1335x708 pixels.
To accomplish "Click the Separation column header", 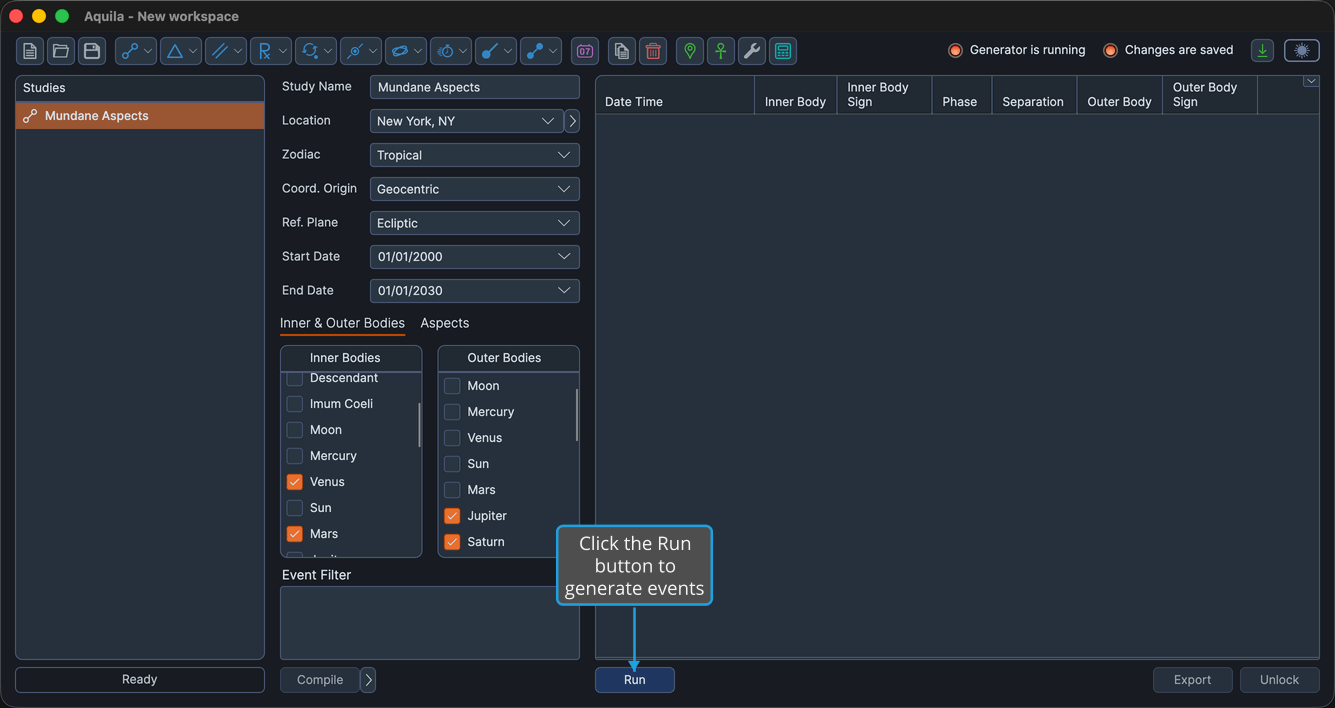I will click(x=1033, y=96).
